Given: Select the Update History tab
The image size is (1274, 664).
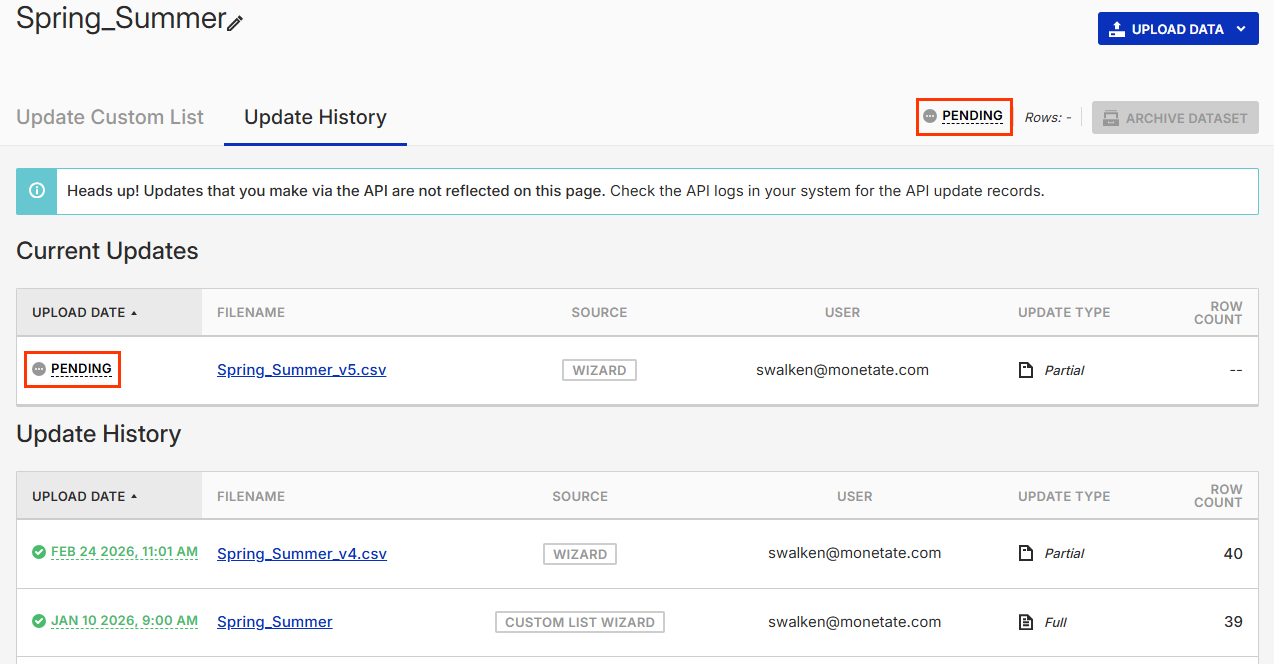Looking at the screenshot, I should [315, 117].
